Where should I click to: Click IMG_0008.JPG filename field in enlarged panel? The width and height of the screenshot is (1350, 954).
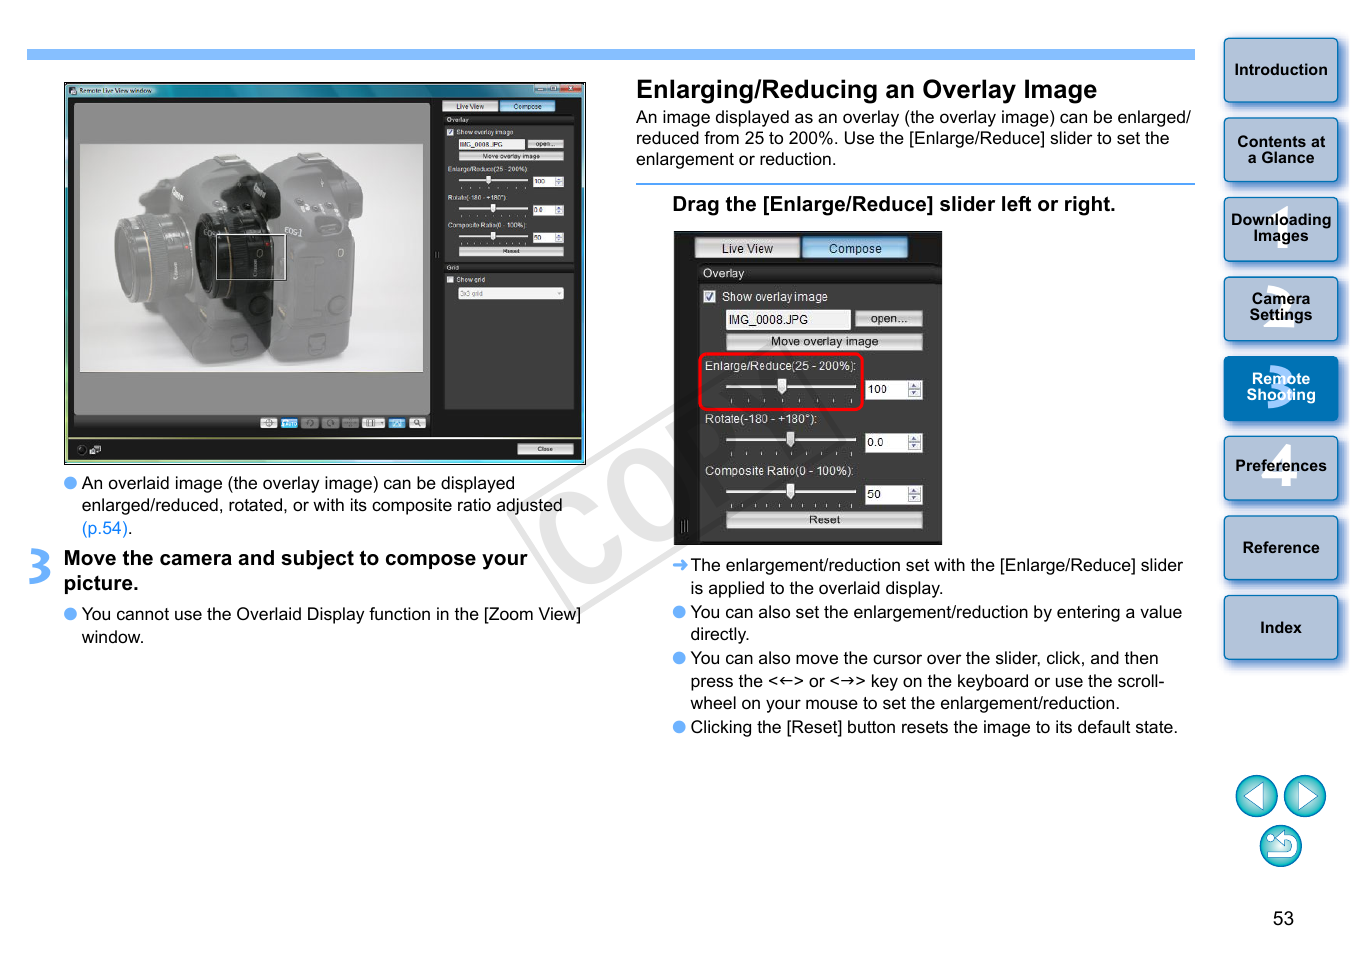[788, 319]
